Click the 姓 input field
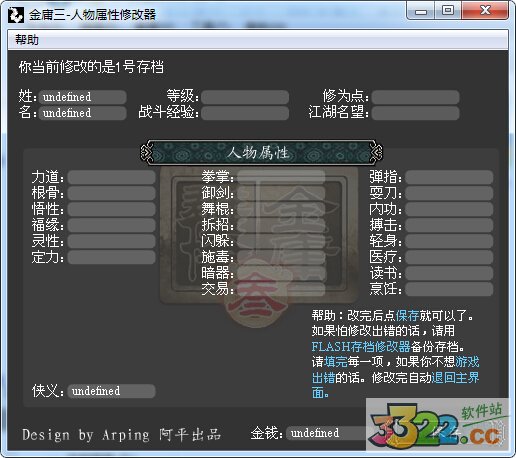Image resolution: width=516 pixels, height=458 pixels. pyautogui.click(x=83, y=97)
